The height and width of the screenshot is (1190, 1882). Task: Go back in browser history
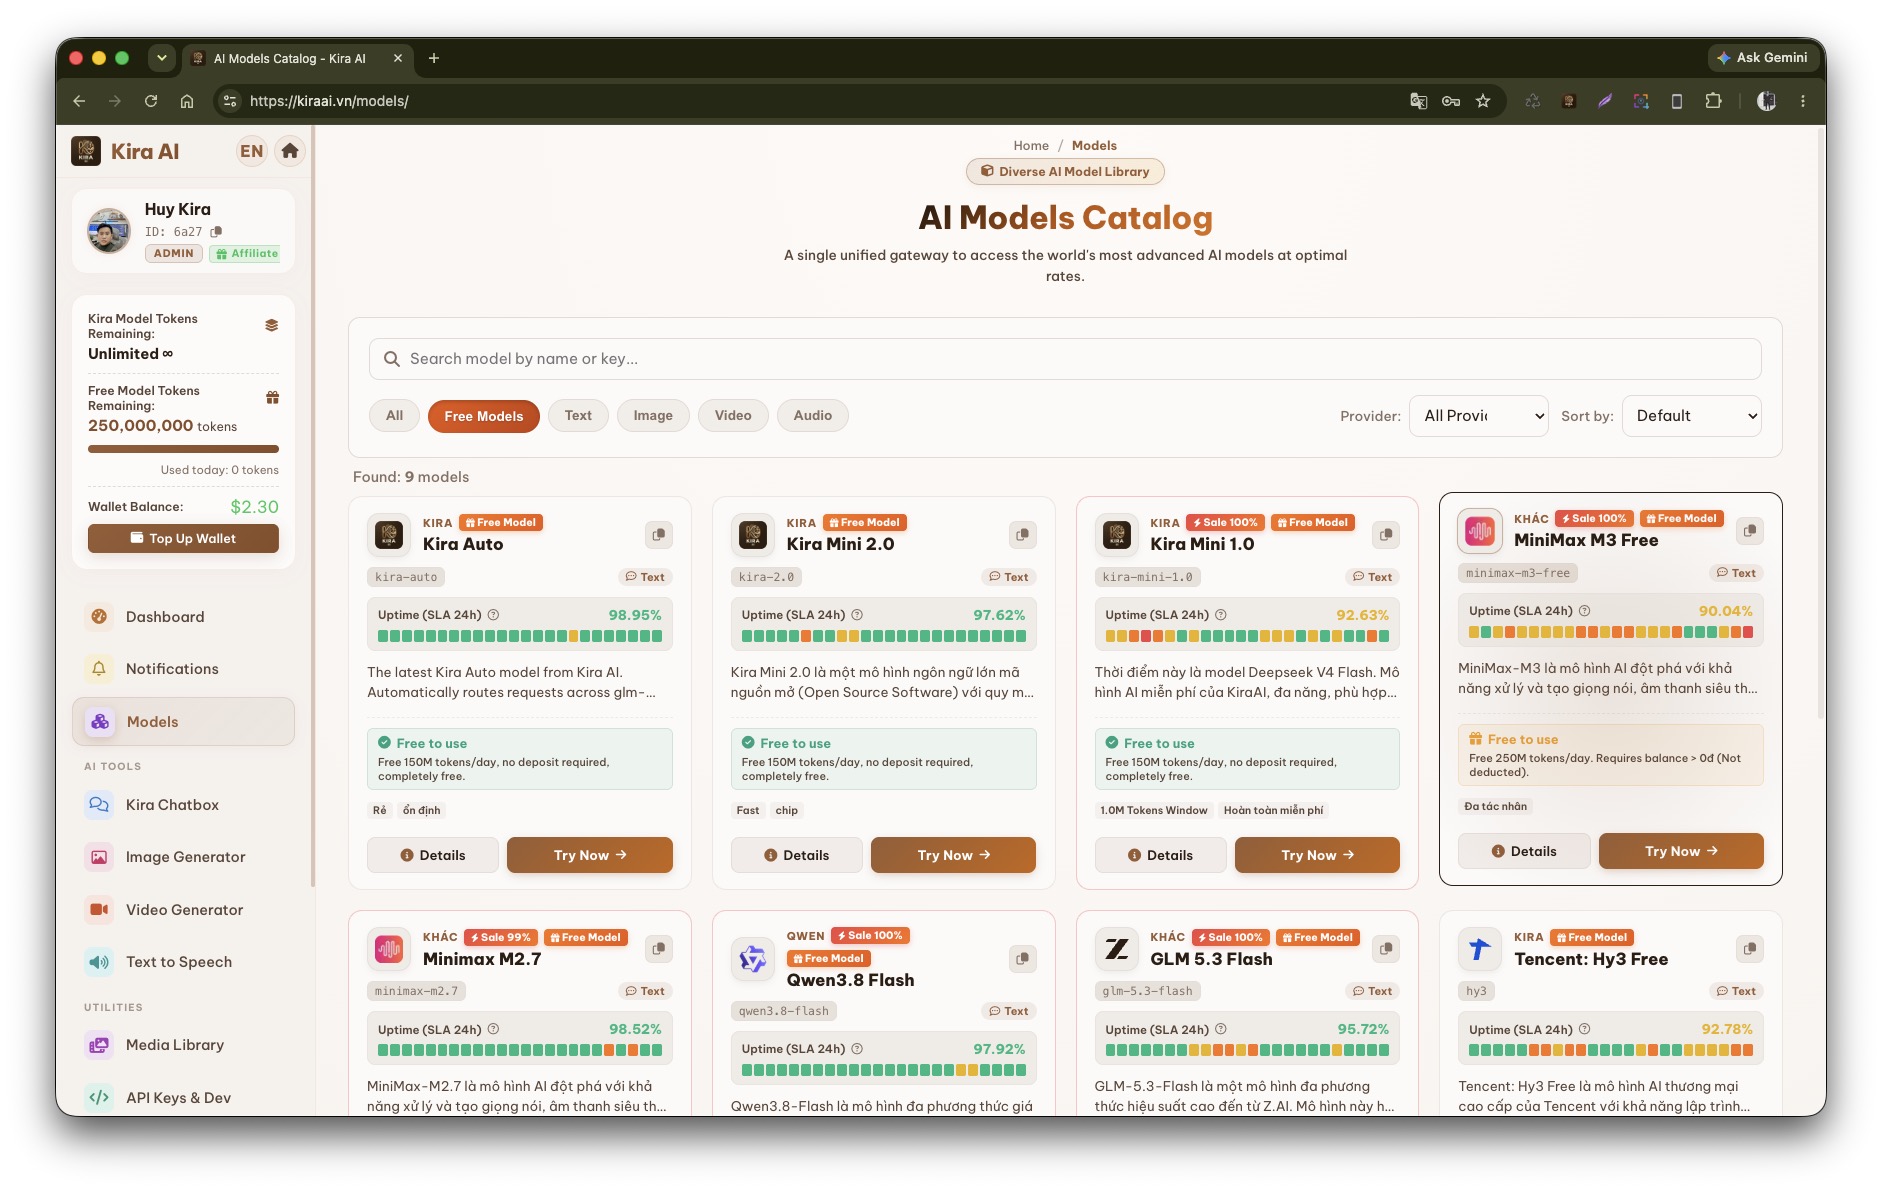tap(79, 101)
